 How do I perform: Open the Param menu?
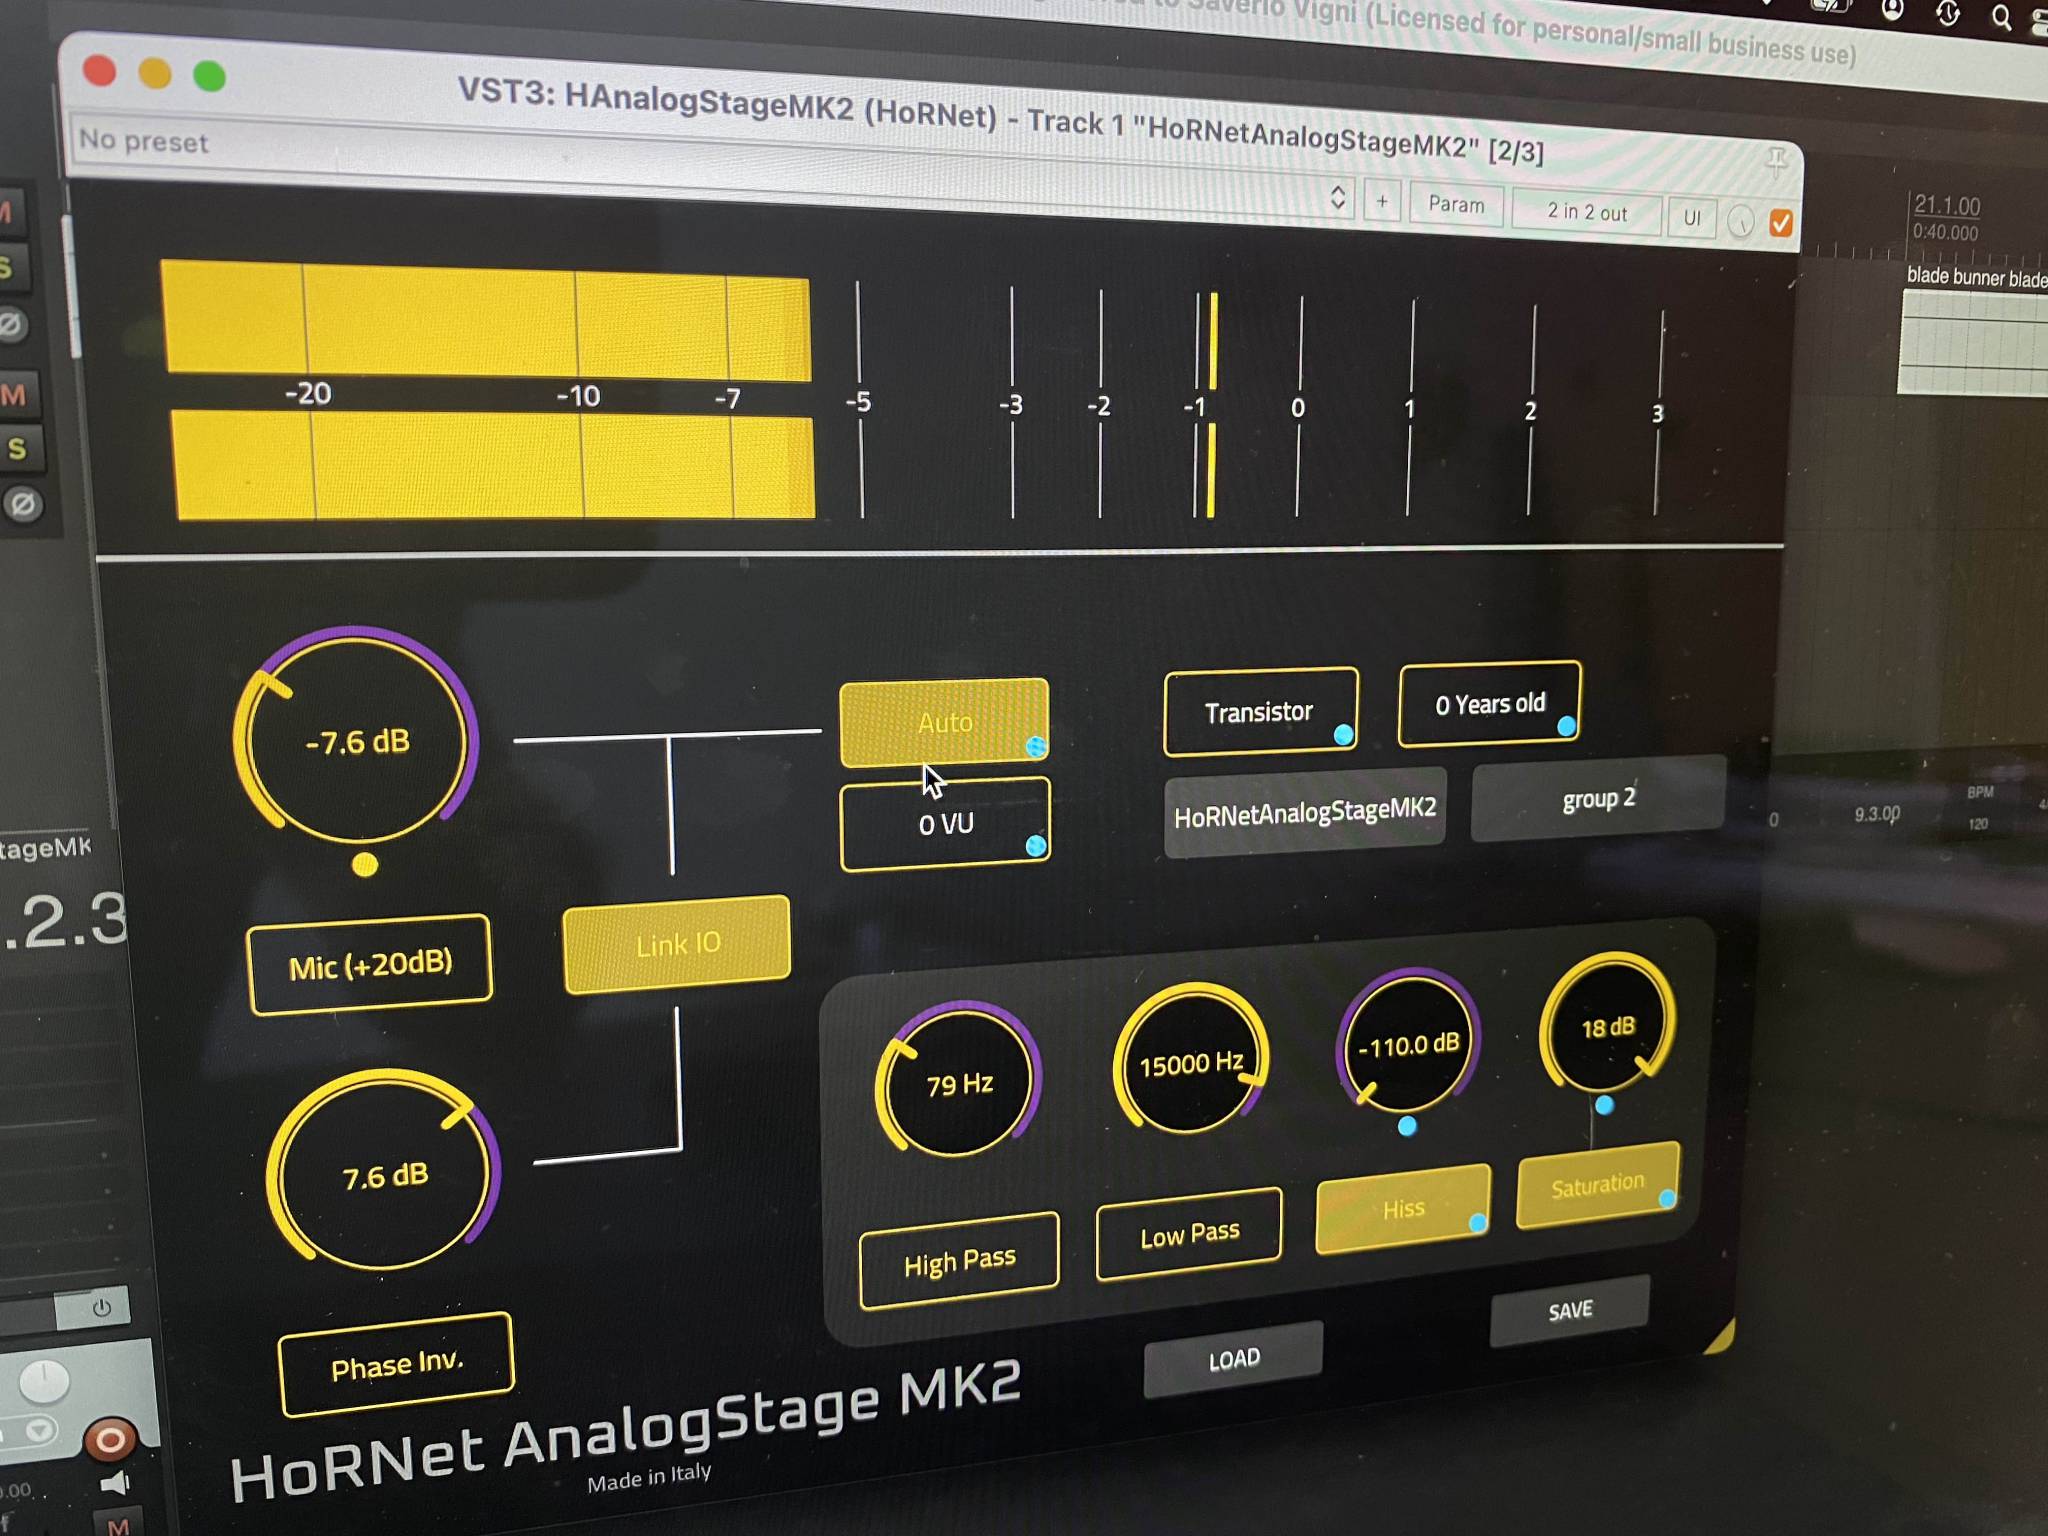click(x=1455, y=205)
